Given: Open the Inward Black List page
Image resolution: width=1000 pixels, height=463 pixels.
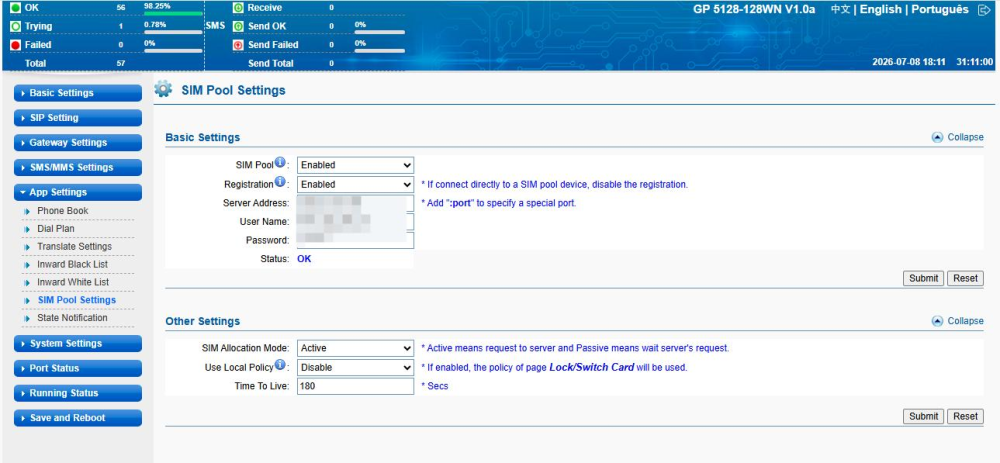Looking at the screenshot, I should tap(72, 264).
